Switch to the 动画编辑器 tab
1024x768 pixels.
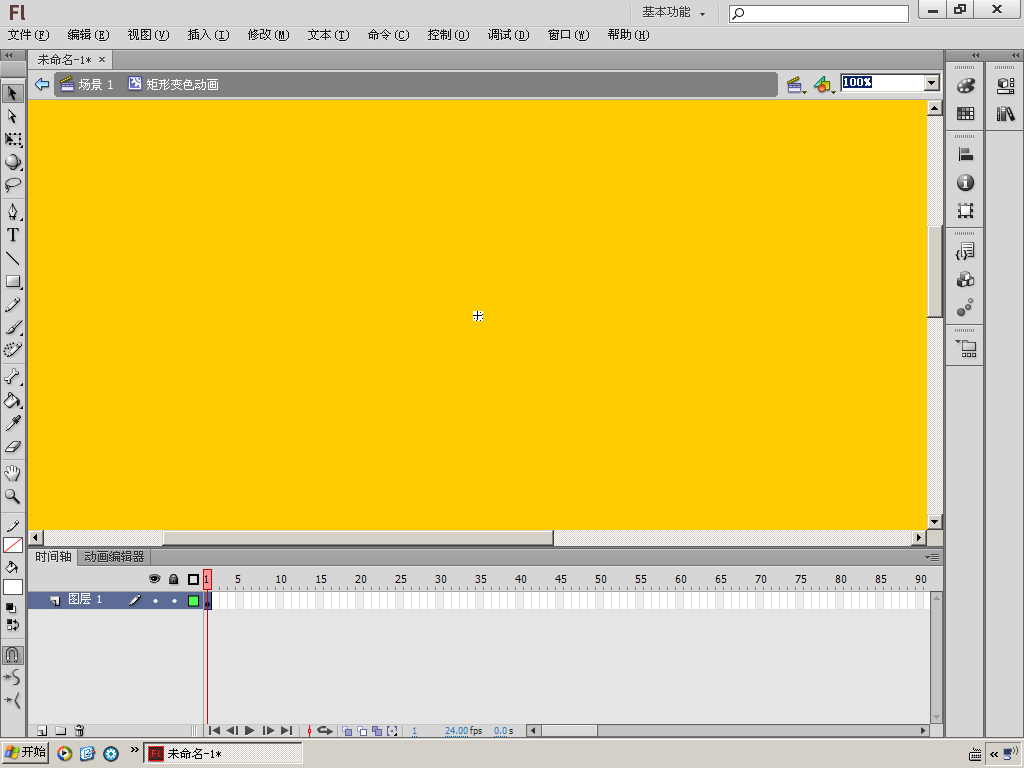(114, 557)
